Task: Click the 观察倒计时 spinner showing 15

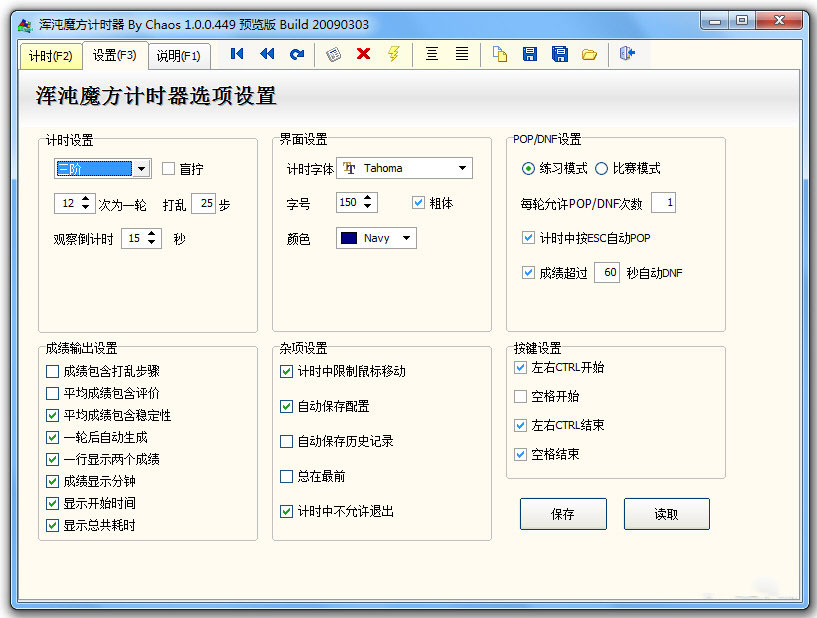Action: click(141, 238)
